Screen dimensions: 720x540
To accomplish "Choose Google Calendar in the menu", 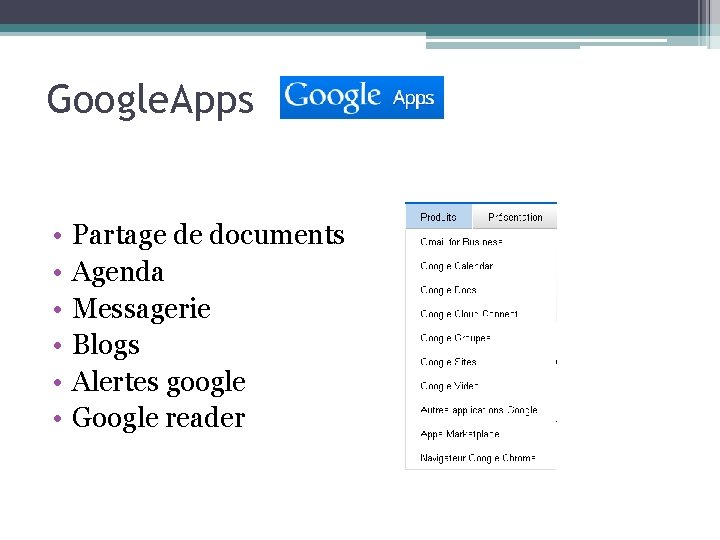I will [456, 266].
